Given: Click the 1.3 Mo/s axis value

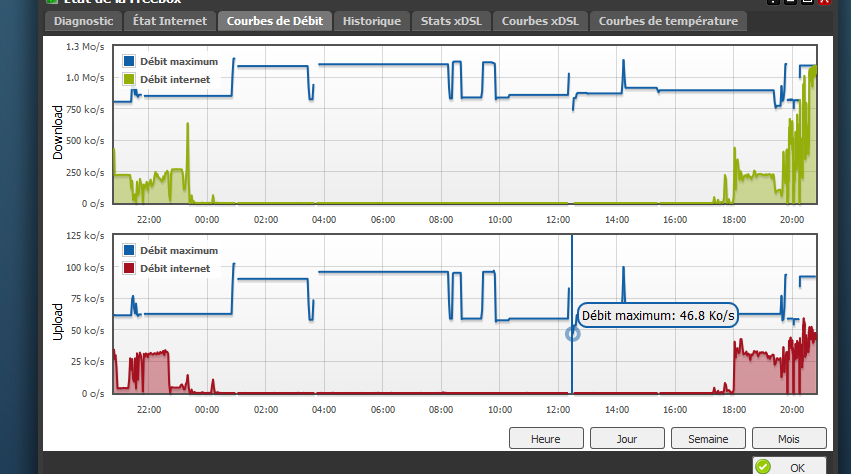Looking at the screenshot, I should coord(85,47).
